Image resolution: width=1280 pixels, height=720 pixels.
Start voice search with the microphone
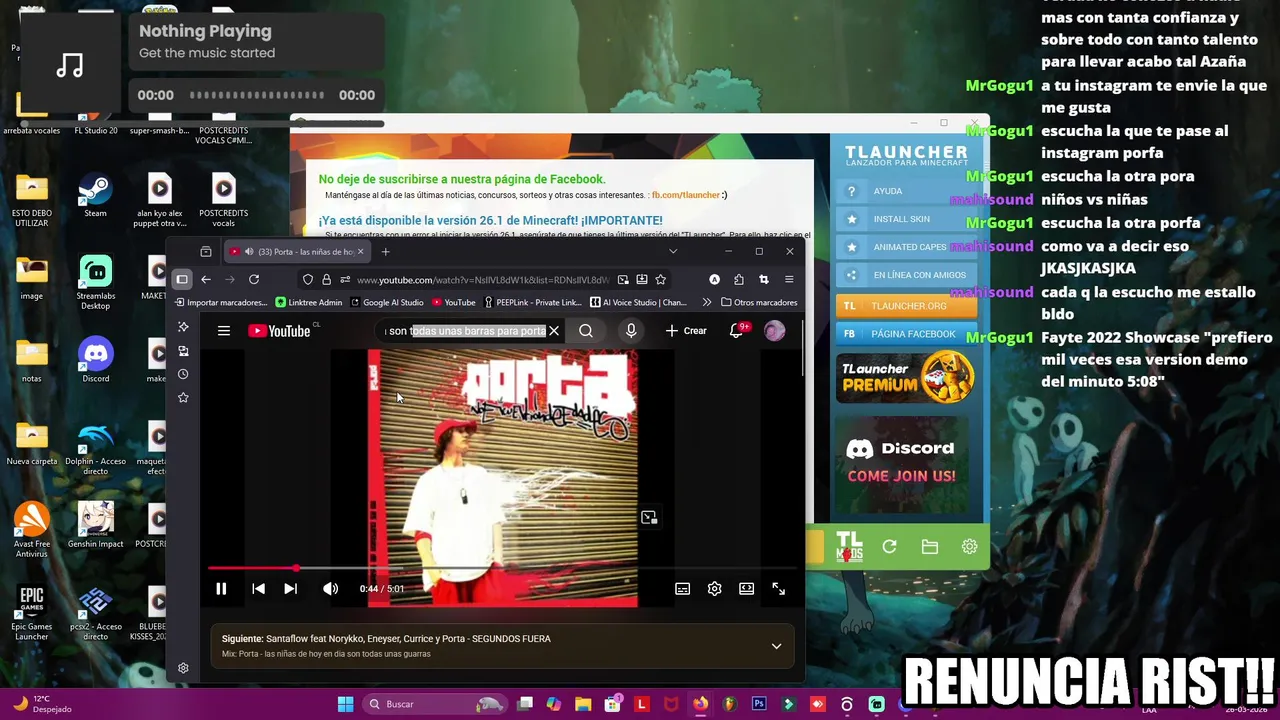631,331
